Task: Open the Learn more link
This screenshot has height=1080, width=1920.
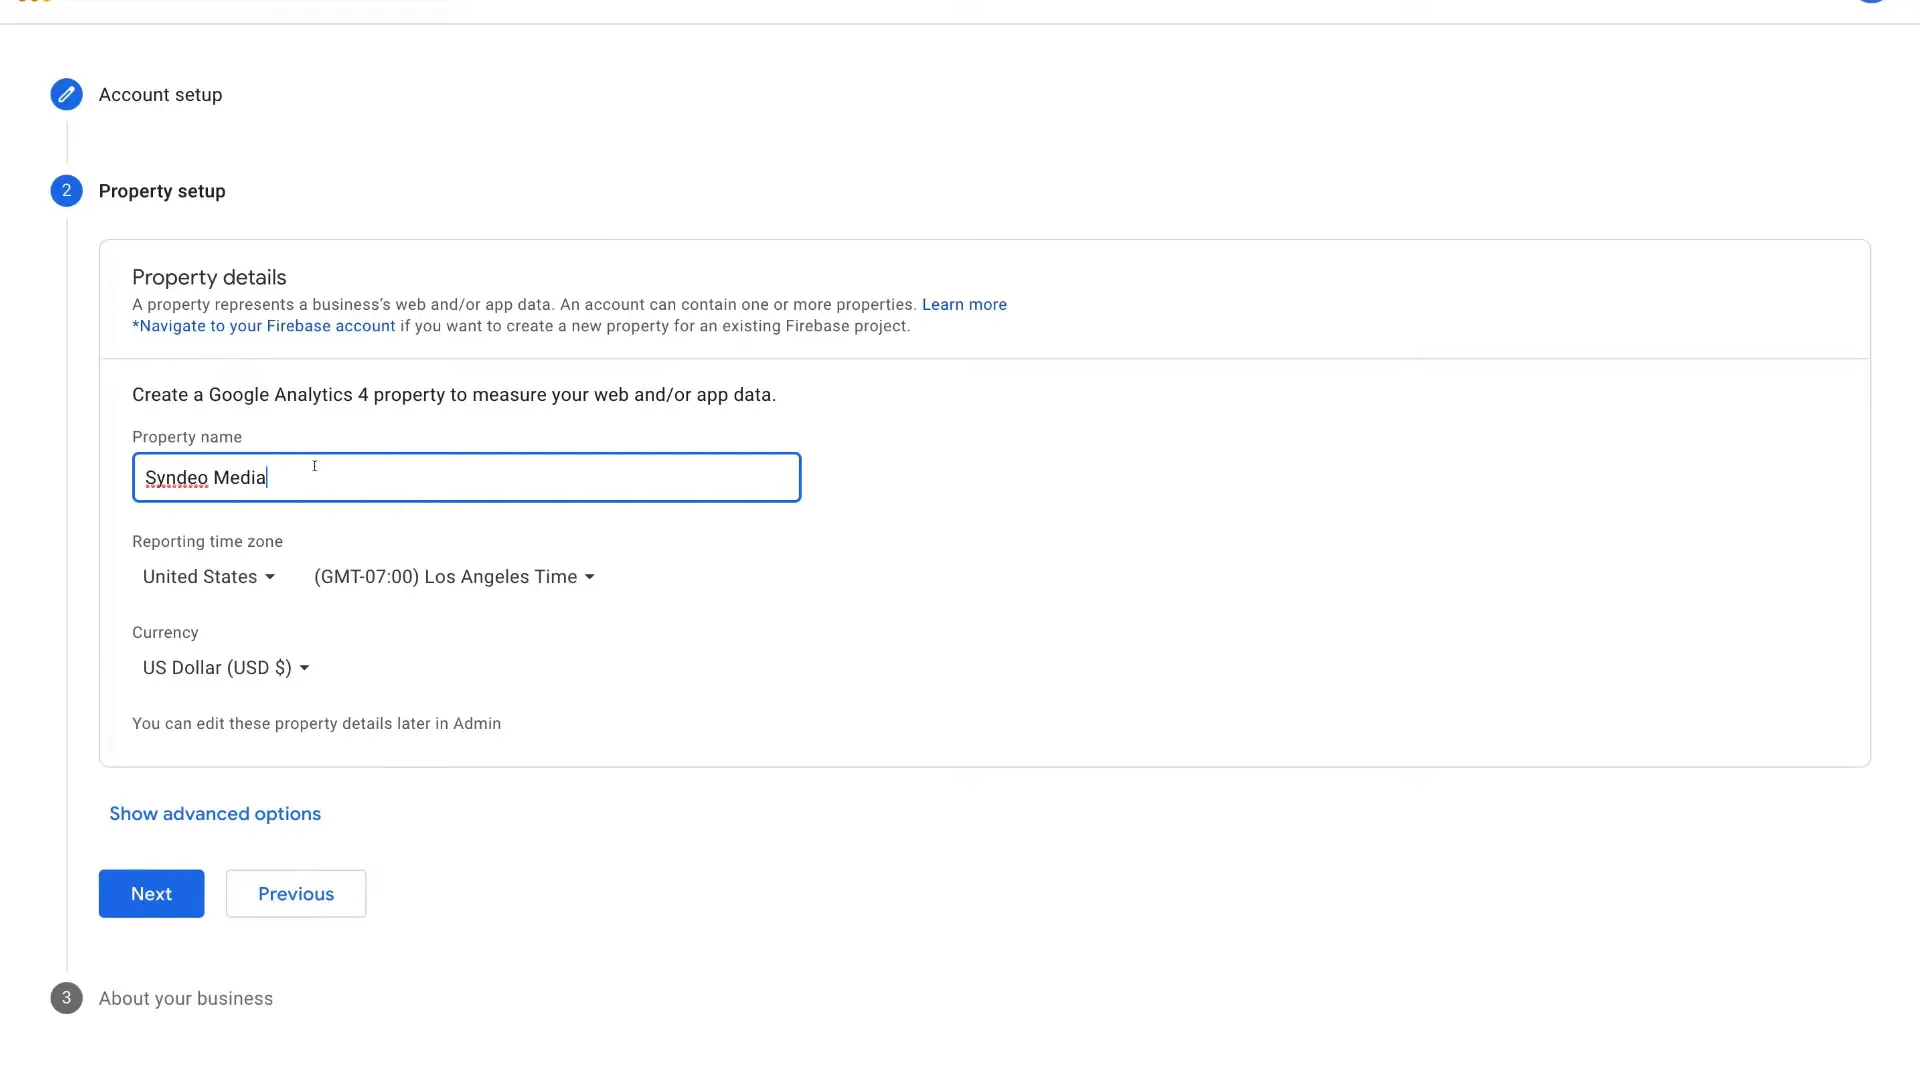Action: (964, 305)
